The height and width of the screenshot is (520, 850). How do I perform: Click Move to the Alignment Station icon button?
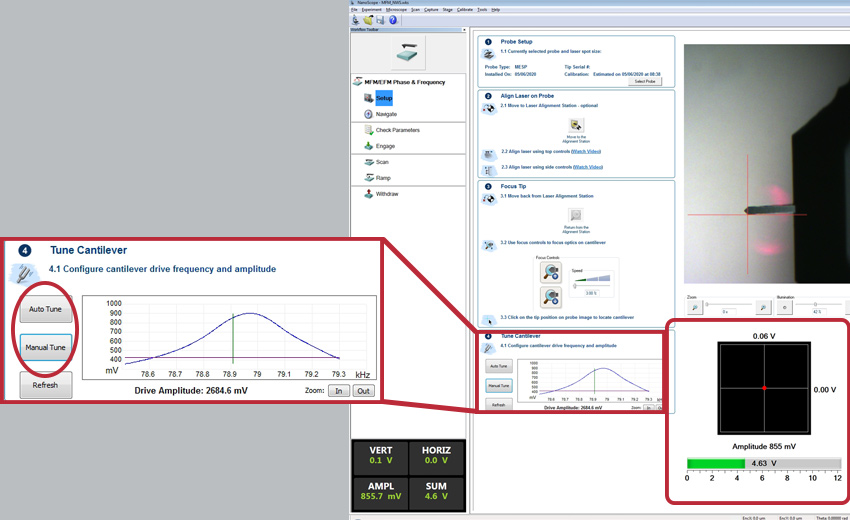[x=576, y=125]
